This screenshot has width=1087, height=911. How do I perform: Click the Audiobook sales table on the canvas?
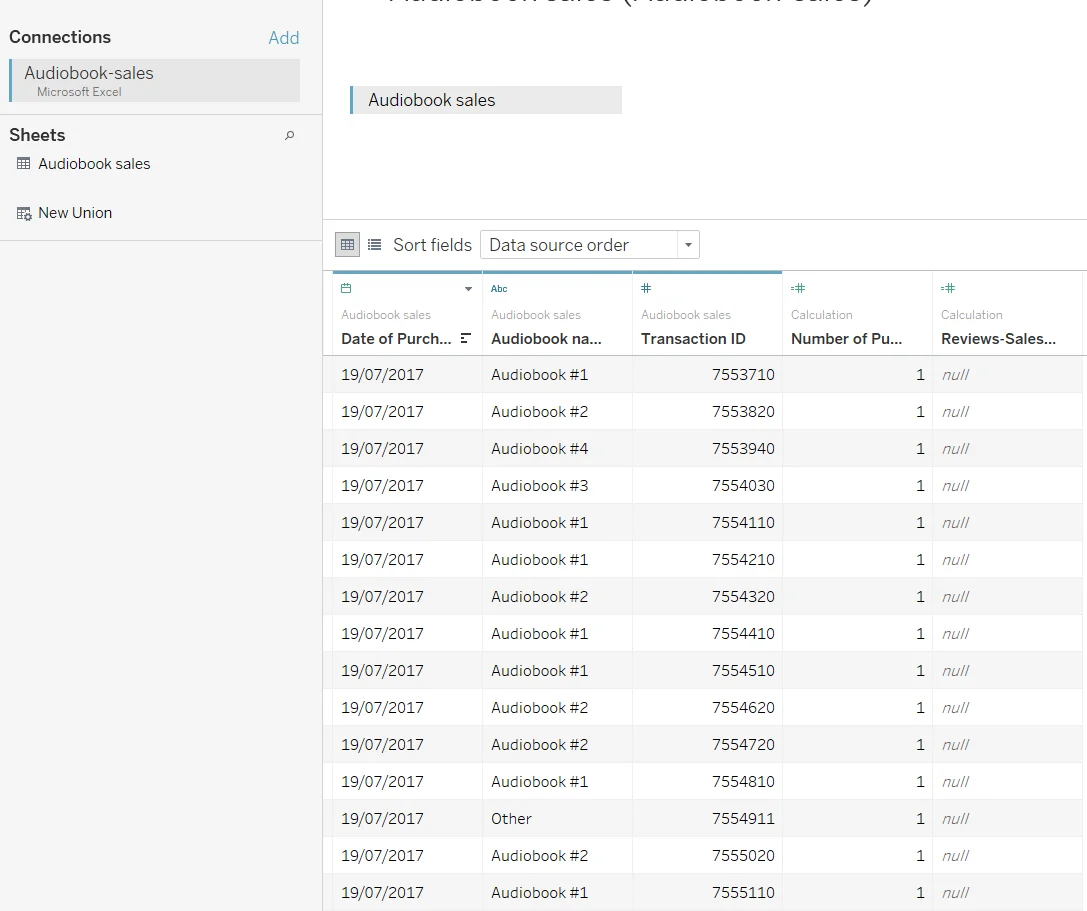click(x=486, y=100)
